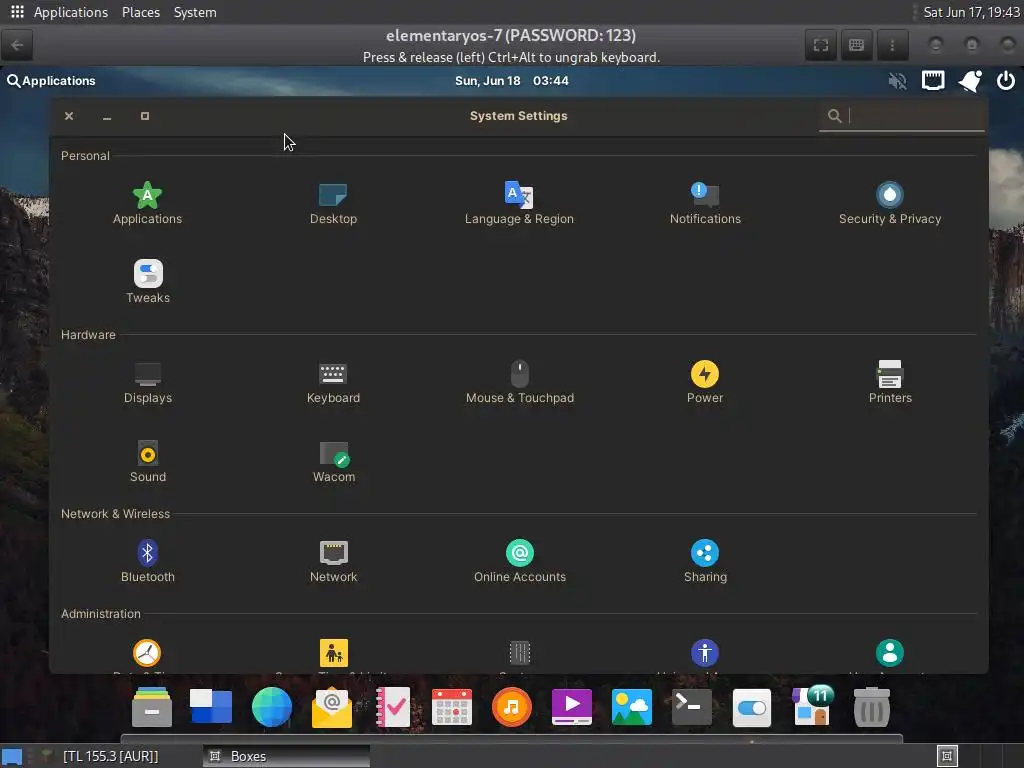Open Trash from the dock

[x=872, y=707]
